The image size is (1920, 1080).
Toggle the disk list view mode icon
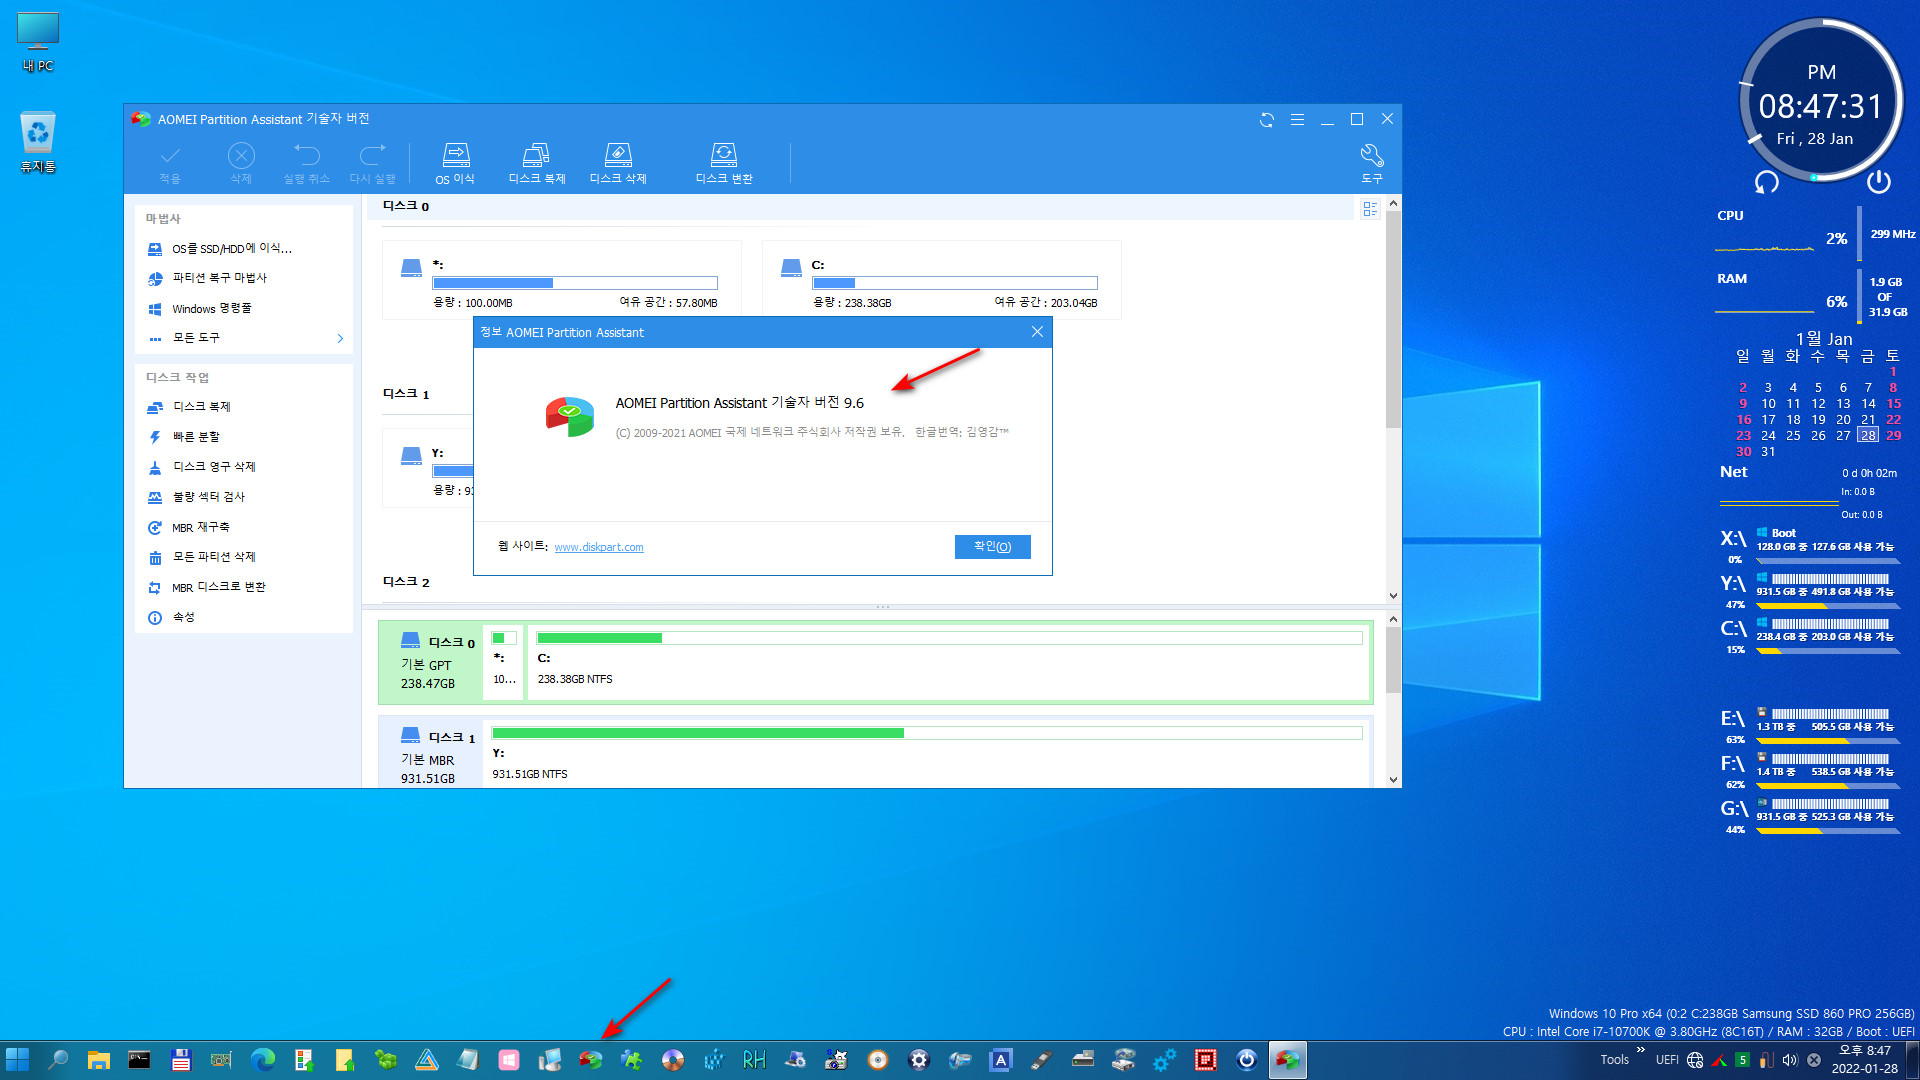click(x=1370, y=208)
